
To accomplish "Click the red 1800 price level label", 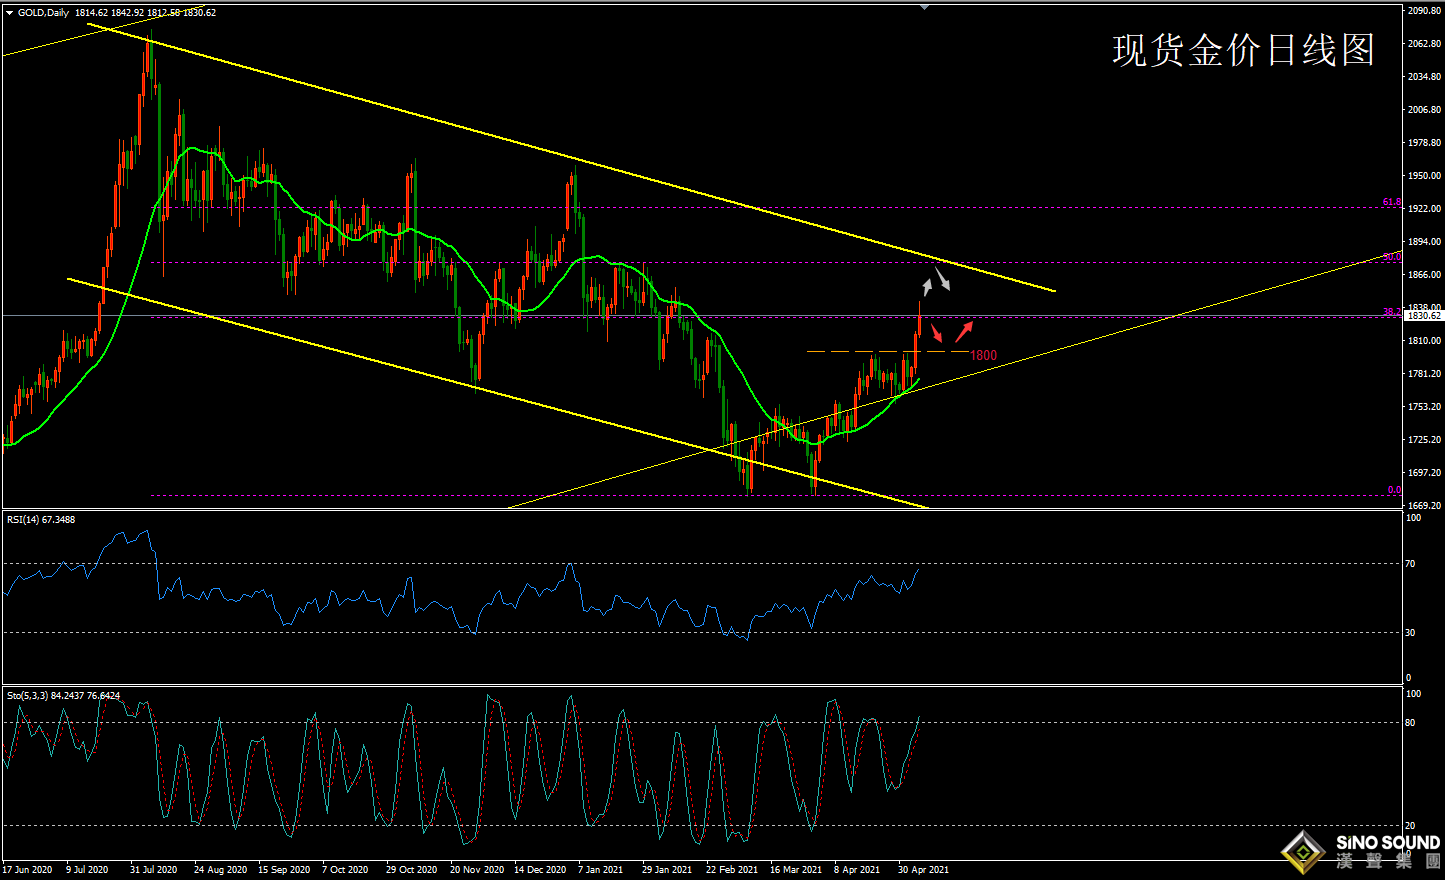I will pos(983,355).
